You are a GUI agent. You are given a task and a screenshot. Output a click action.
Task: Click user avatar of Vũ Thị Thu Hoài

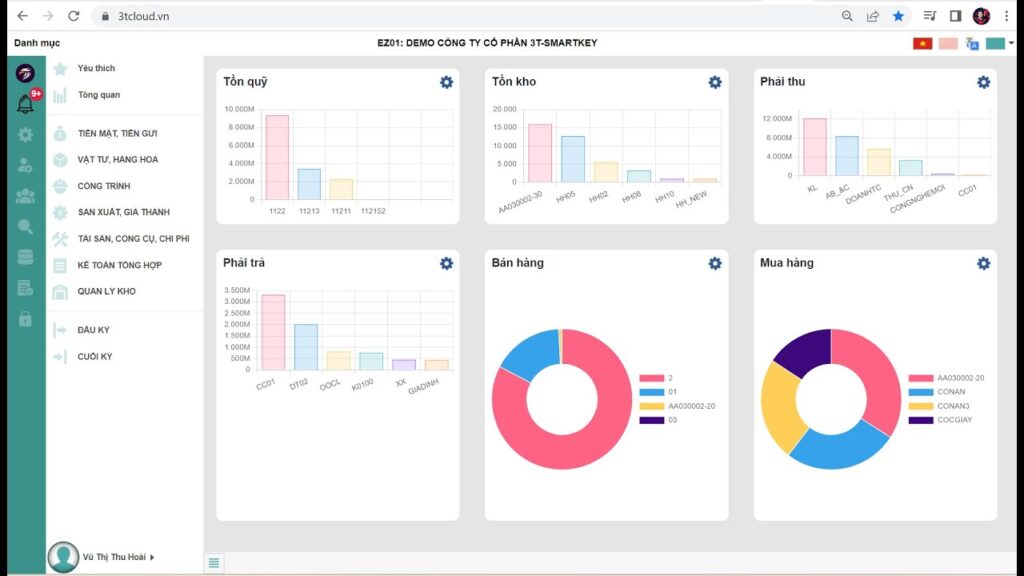[x=63, y=557]
